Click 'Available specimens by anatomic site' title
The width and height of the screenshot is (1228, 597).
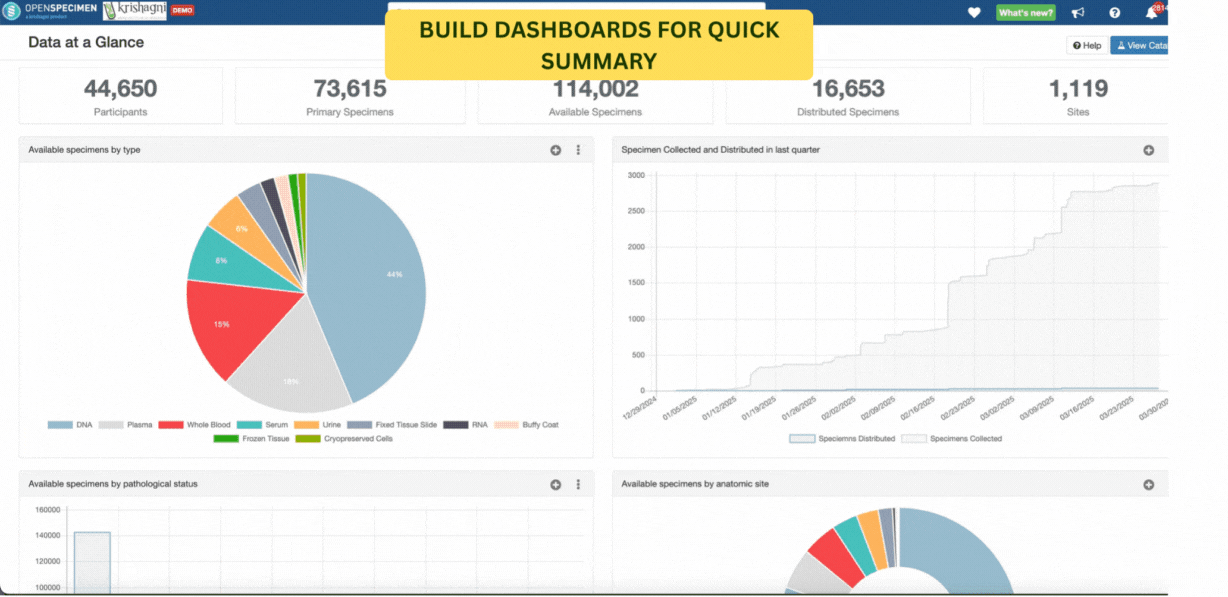(x=695, y=484)
